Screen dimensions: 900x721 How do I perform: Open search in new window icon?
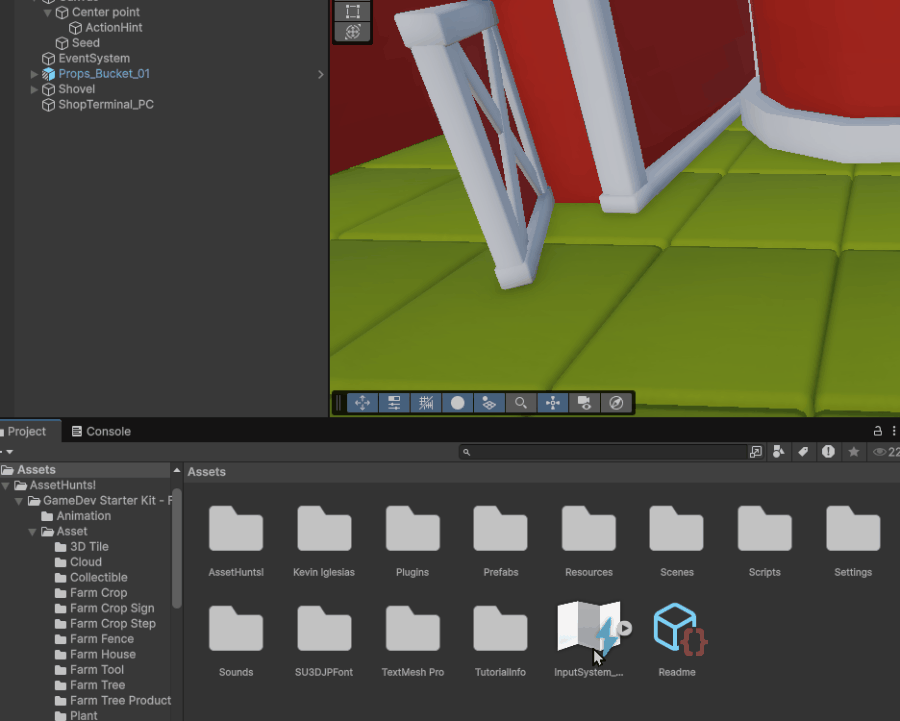pos(756,452)
